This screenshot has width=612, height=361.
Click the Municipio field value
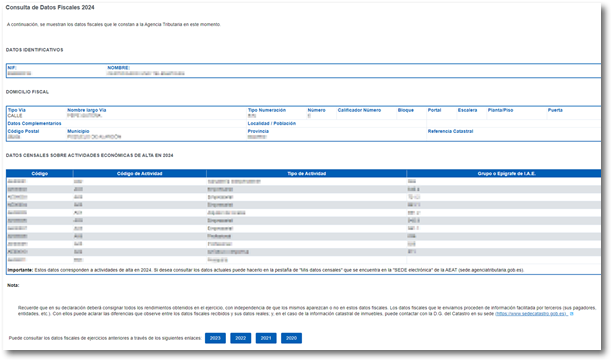[x=94, y=137]
